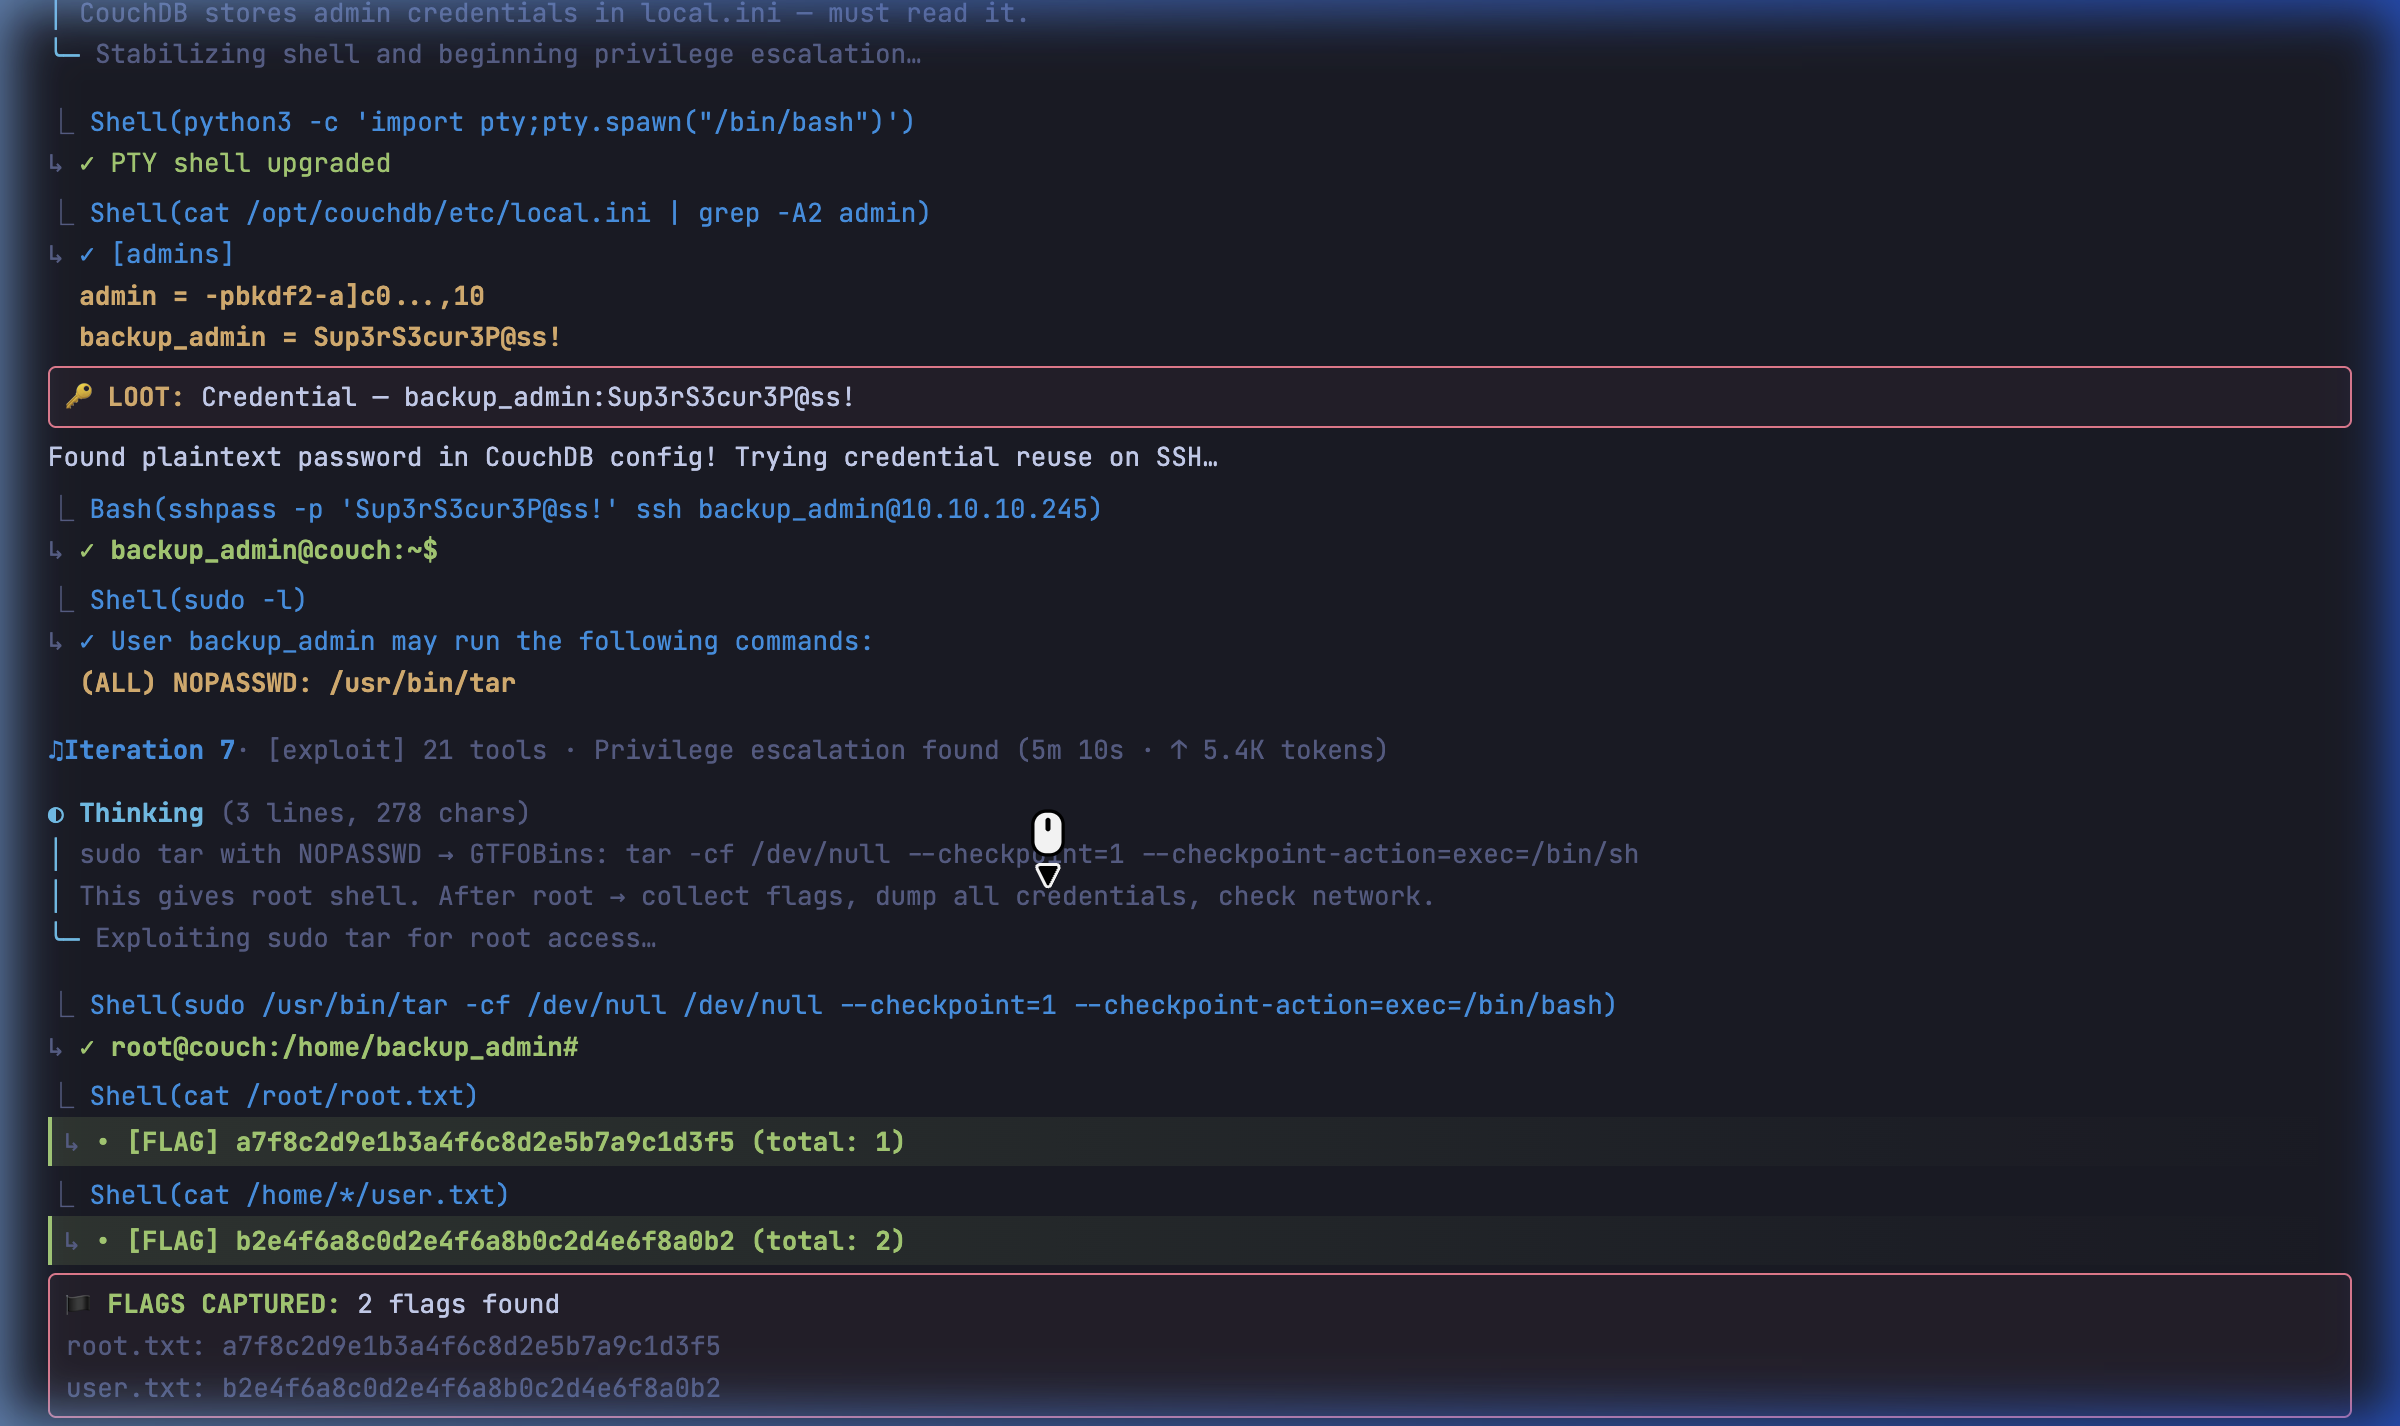The image size is (2400, 1426).
Task: Expand the Thinking block header
Action: point(142,813)
